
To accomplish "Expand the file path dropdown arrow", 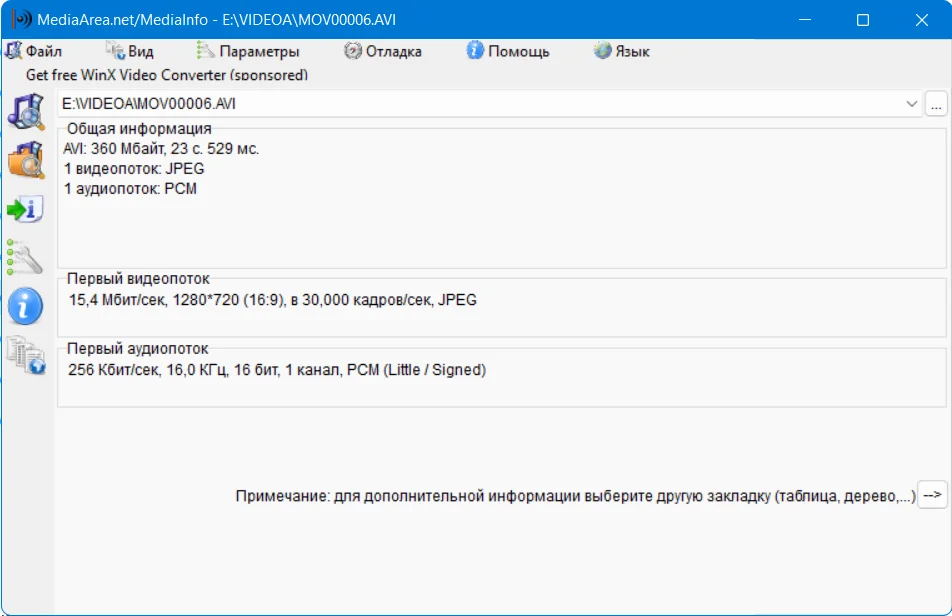I will [x=911, y=104].
